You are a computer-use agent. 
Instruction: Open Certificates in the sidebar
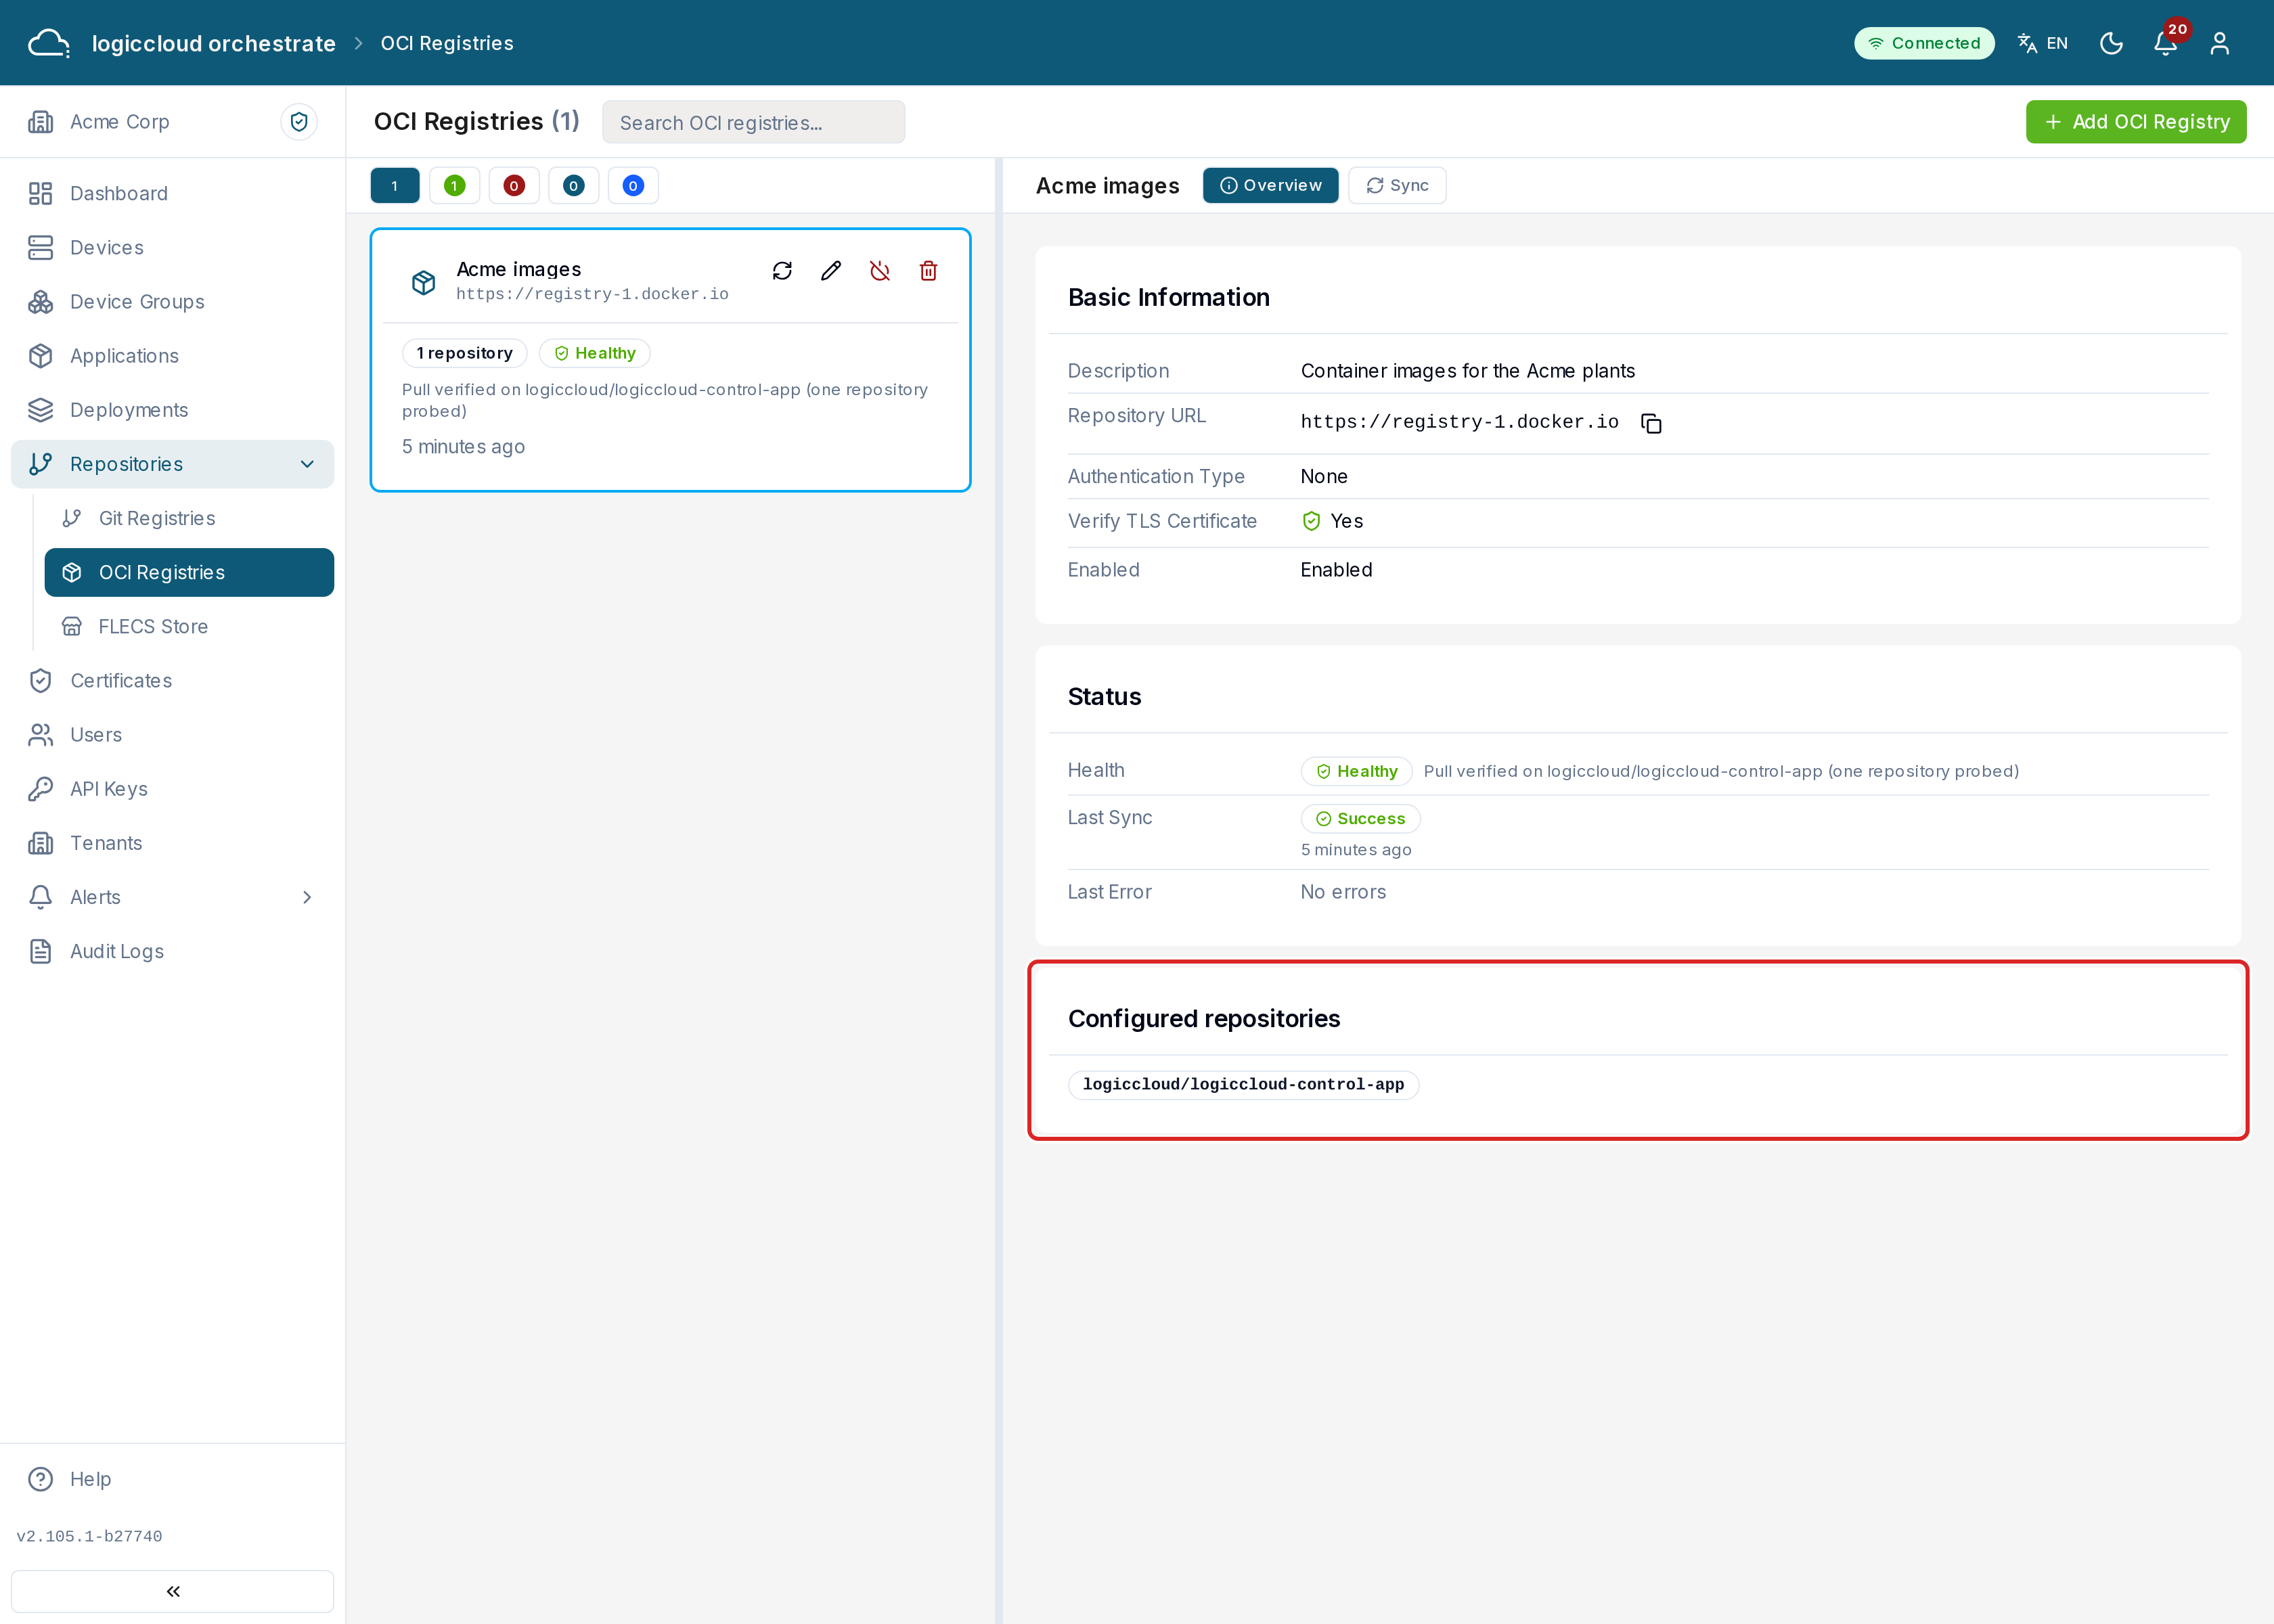tap(172, 680)
